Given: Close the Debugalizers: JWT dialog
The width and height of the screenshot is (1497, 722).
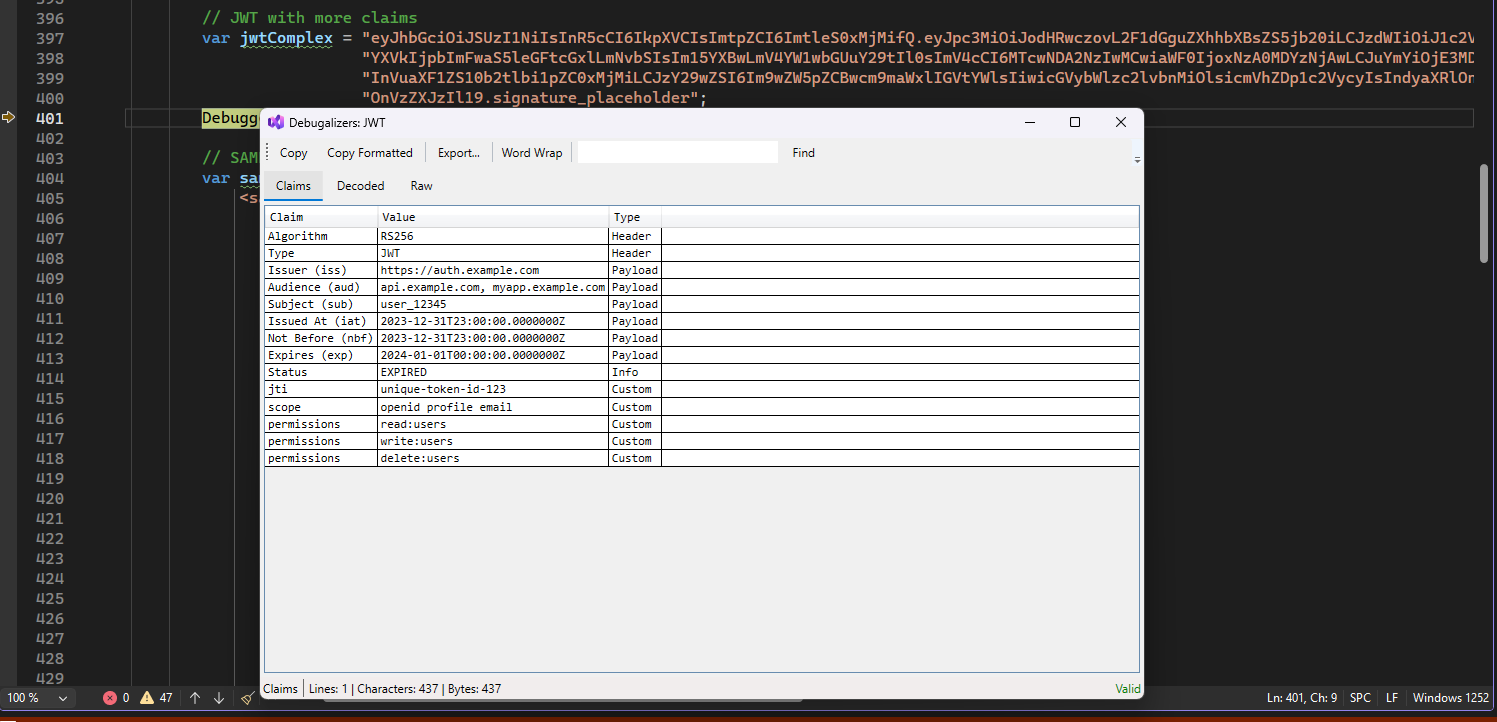Looking at the screenshot, I should [x=1121, y=122].
